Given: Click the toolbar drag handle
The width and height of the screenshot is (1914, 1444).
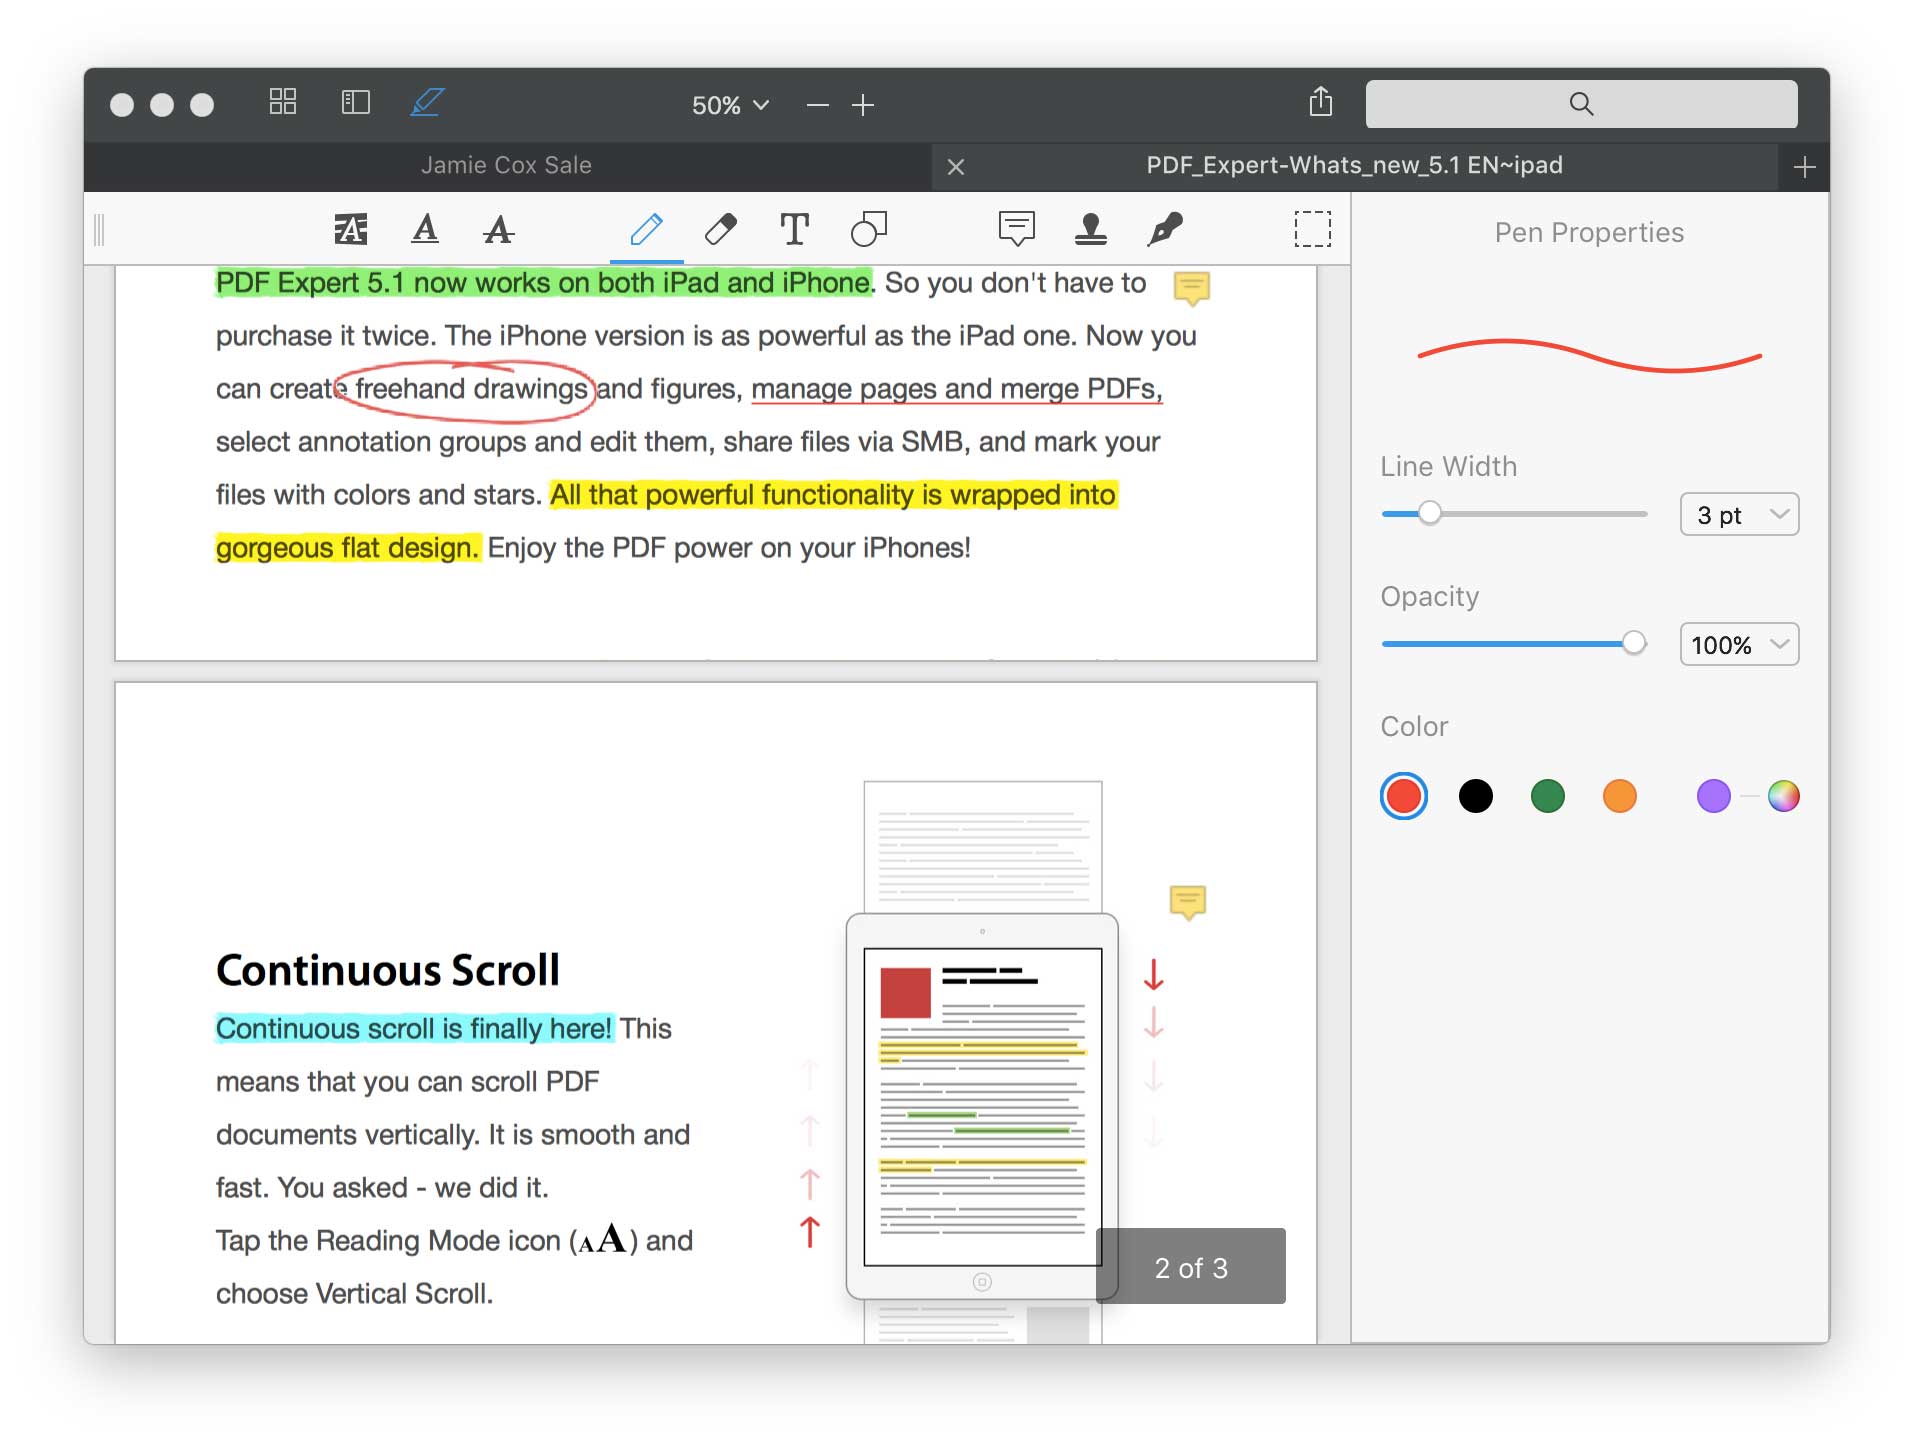Looking at the screenshot, I should coord(99,229).
